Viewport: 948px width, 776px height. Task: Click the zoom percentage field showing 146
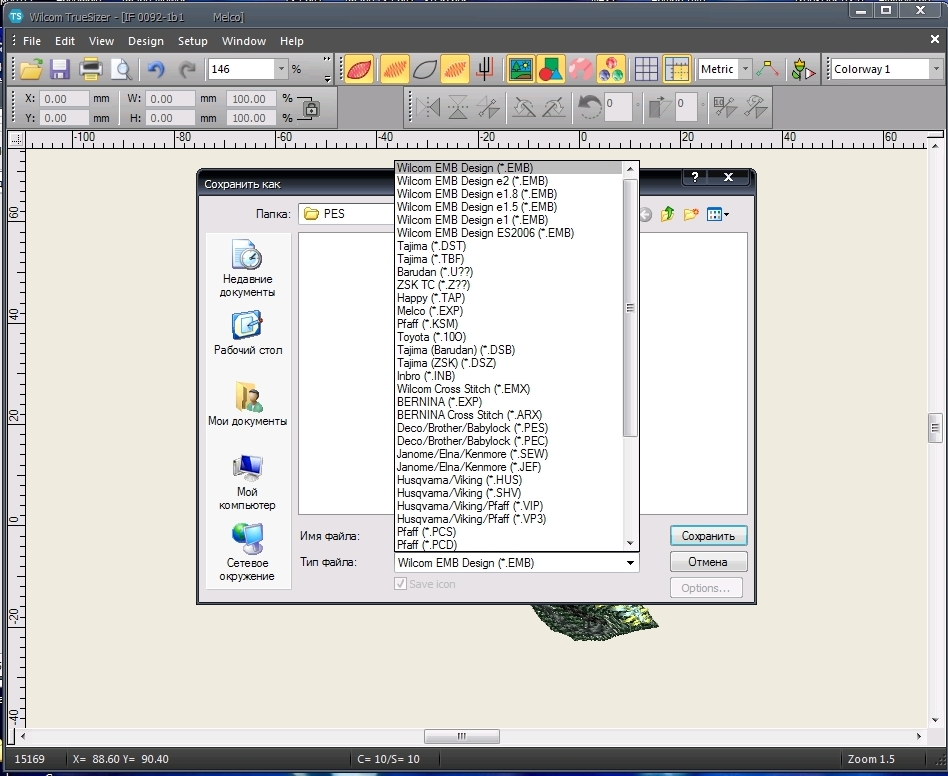(240, 69)
